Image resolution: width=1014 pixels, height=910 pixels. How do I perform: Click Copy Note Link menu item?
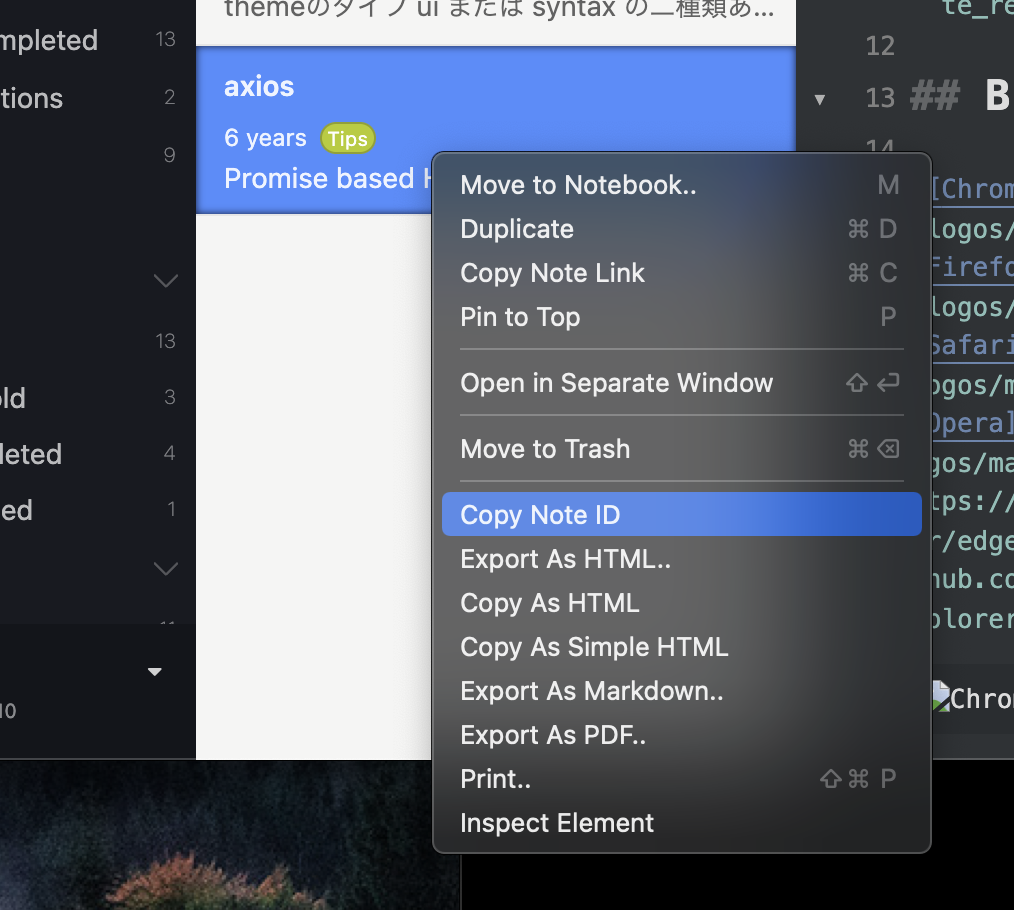(x=682, y=273)
